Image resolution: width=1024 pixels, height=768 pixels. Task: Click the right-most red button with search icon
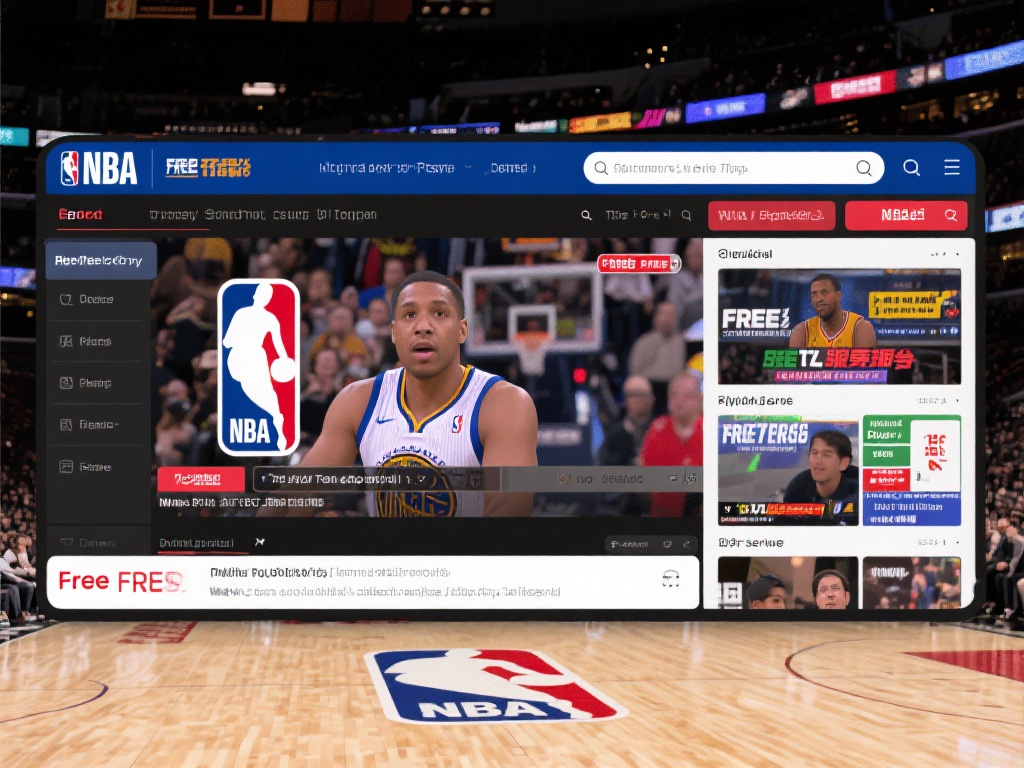point(906,215)
